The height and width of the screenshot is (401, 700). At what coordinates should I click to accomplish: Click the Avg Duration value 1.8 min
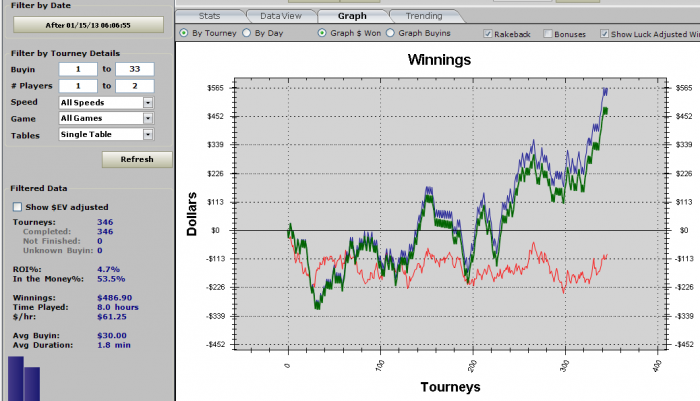click(x=114, y=345)
